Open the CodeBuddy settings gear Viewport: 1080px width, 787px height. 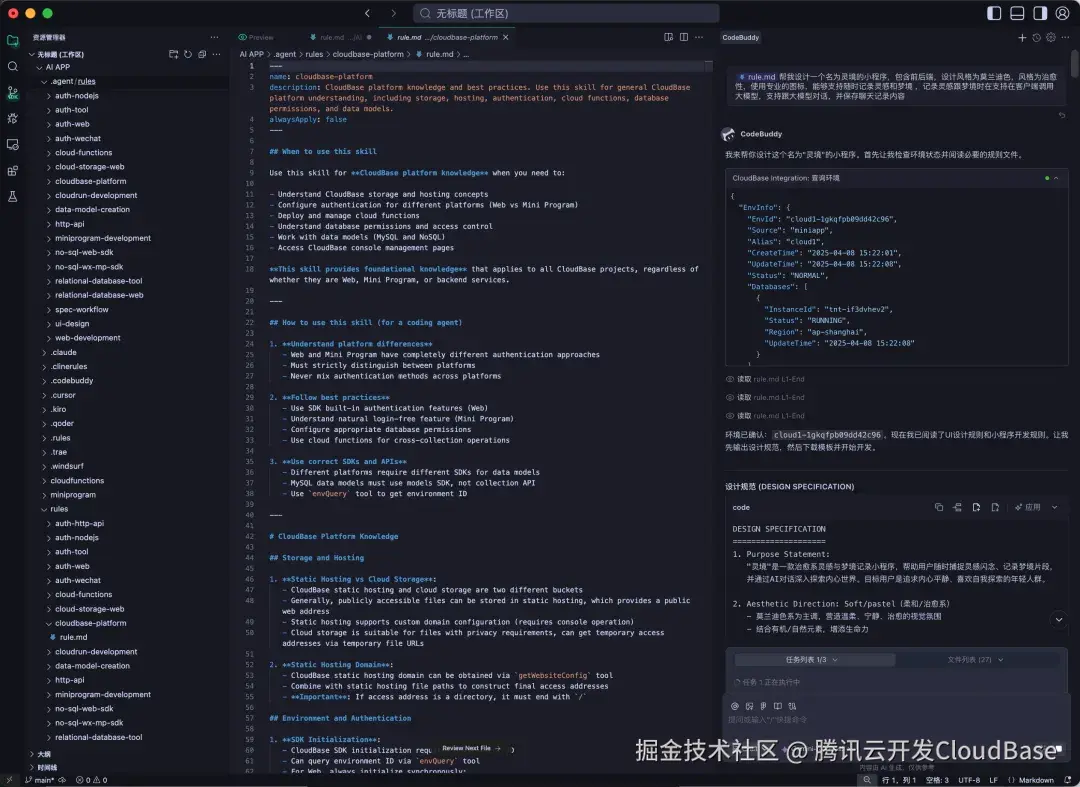tap(1051, 37)
